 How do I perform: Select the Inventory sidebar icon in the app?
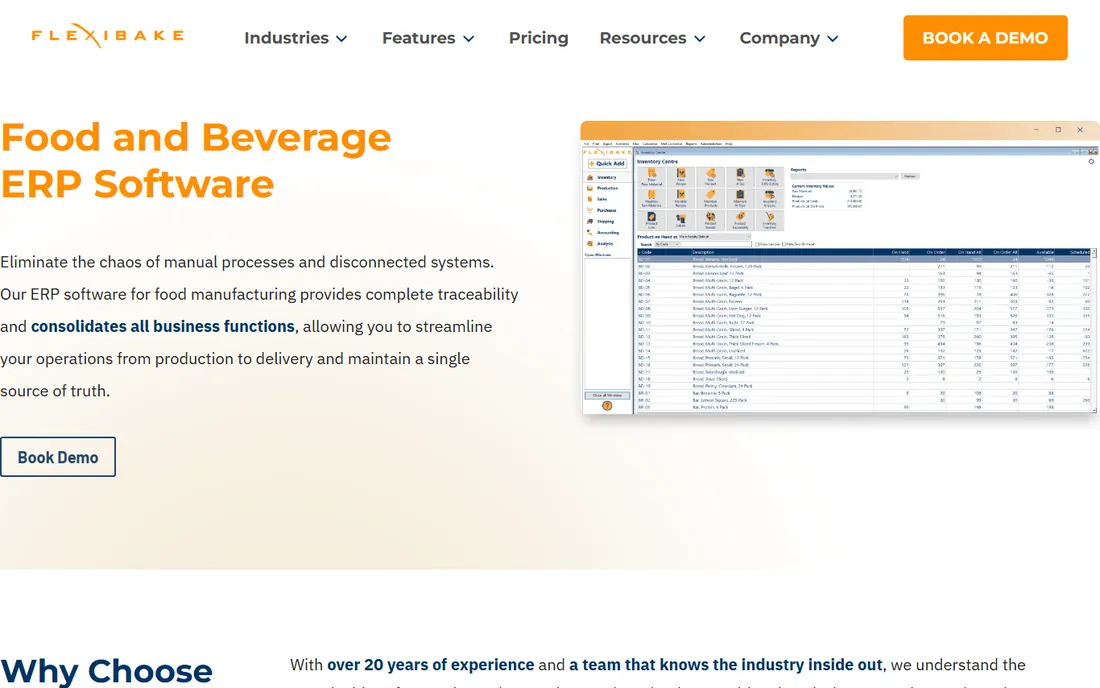pyautogui.click(x=590, y=178)
